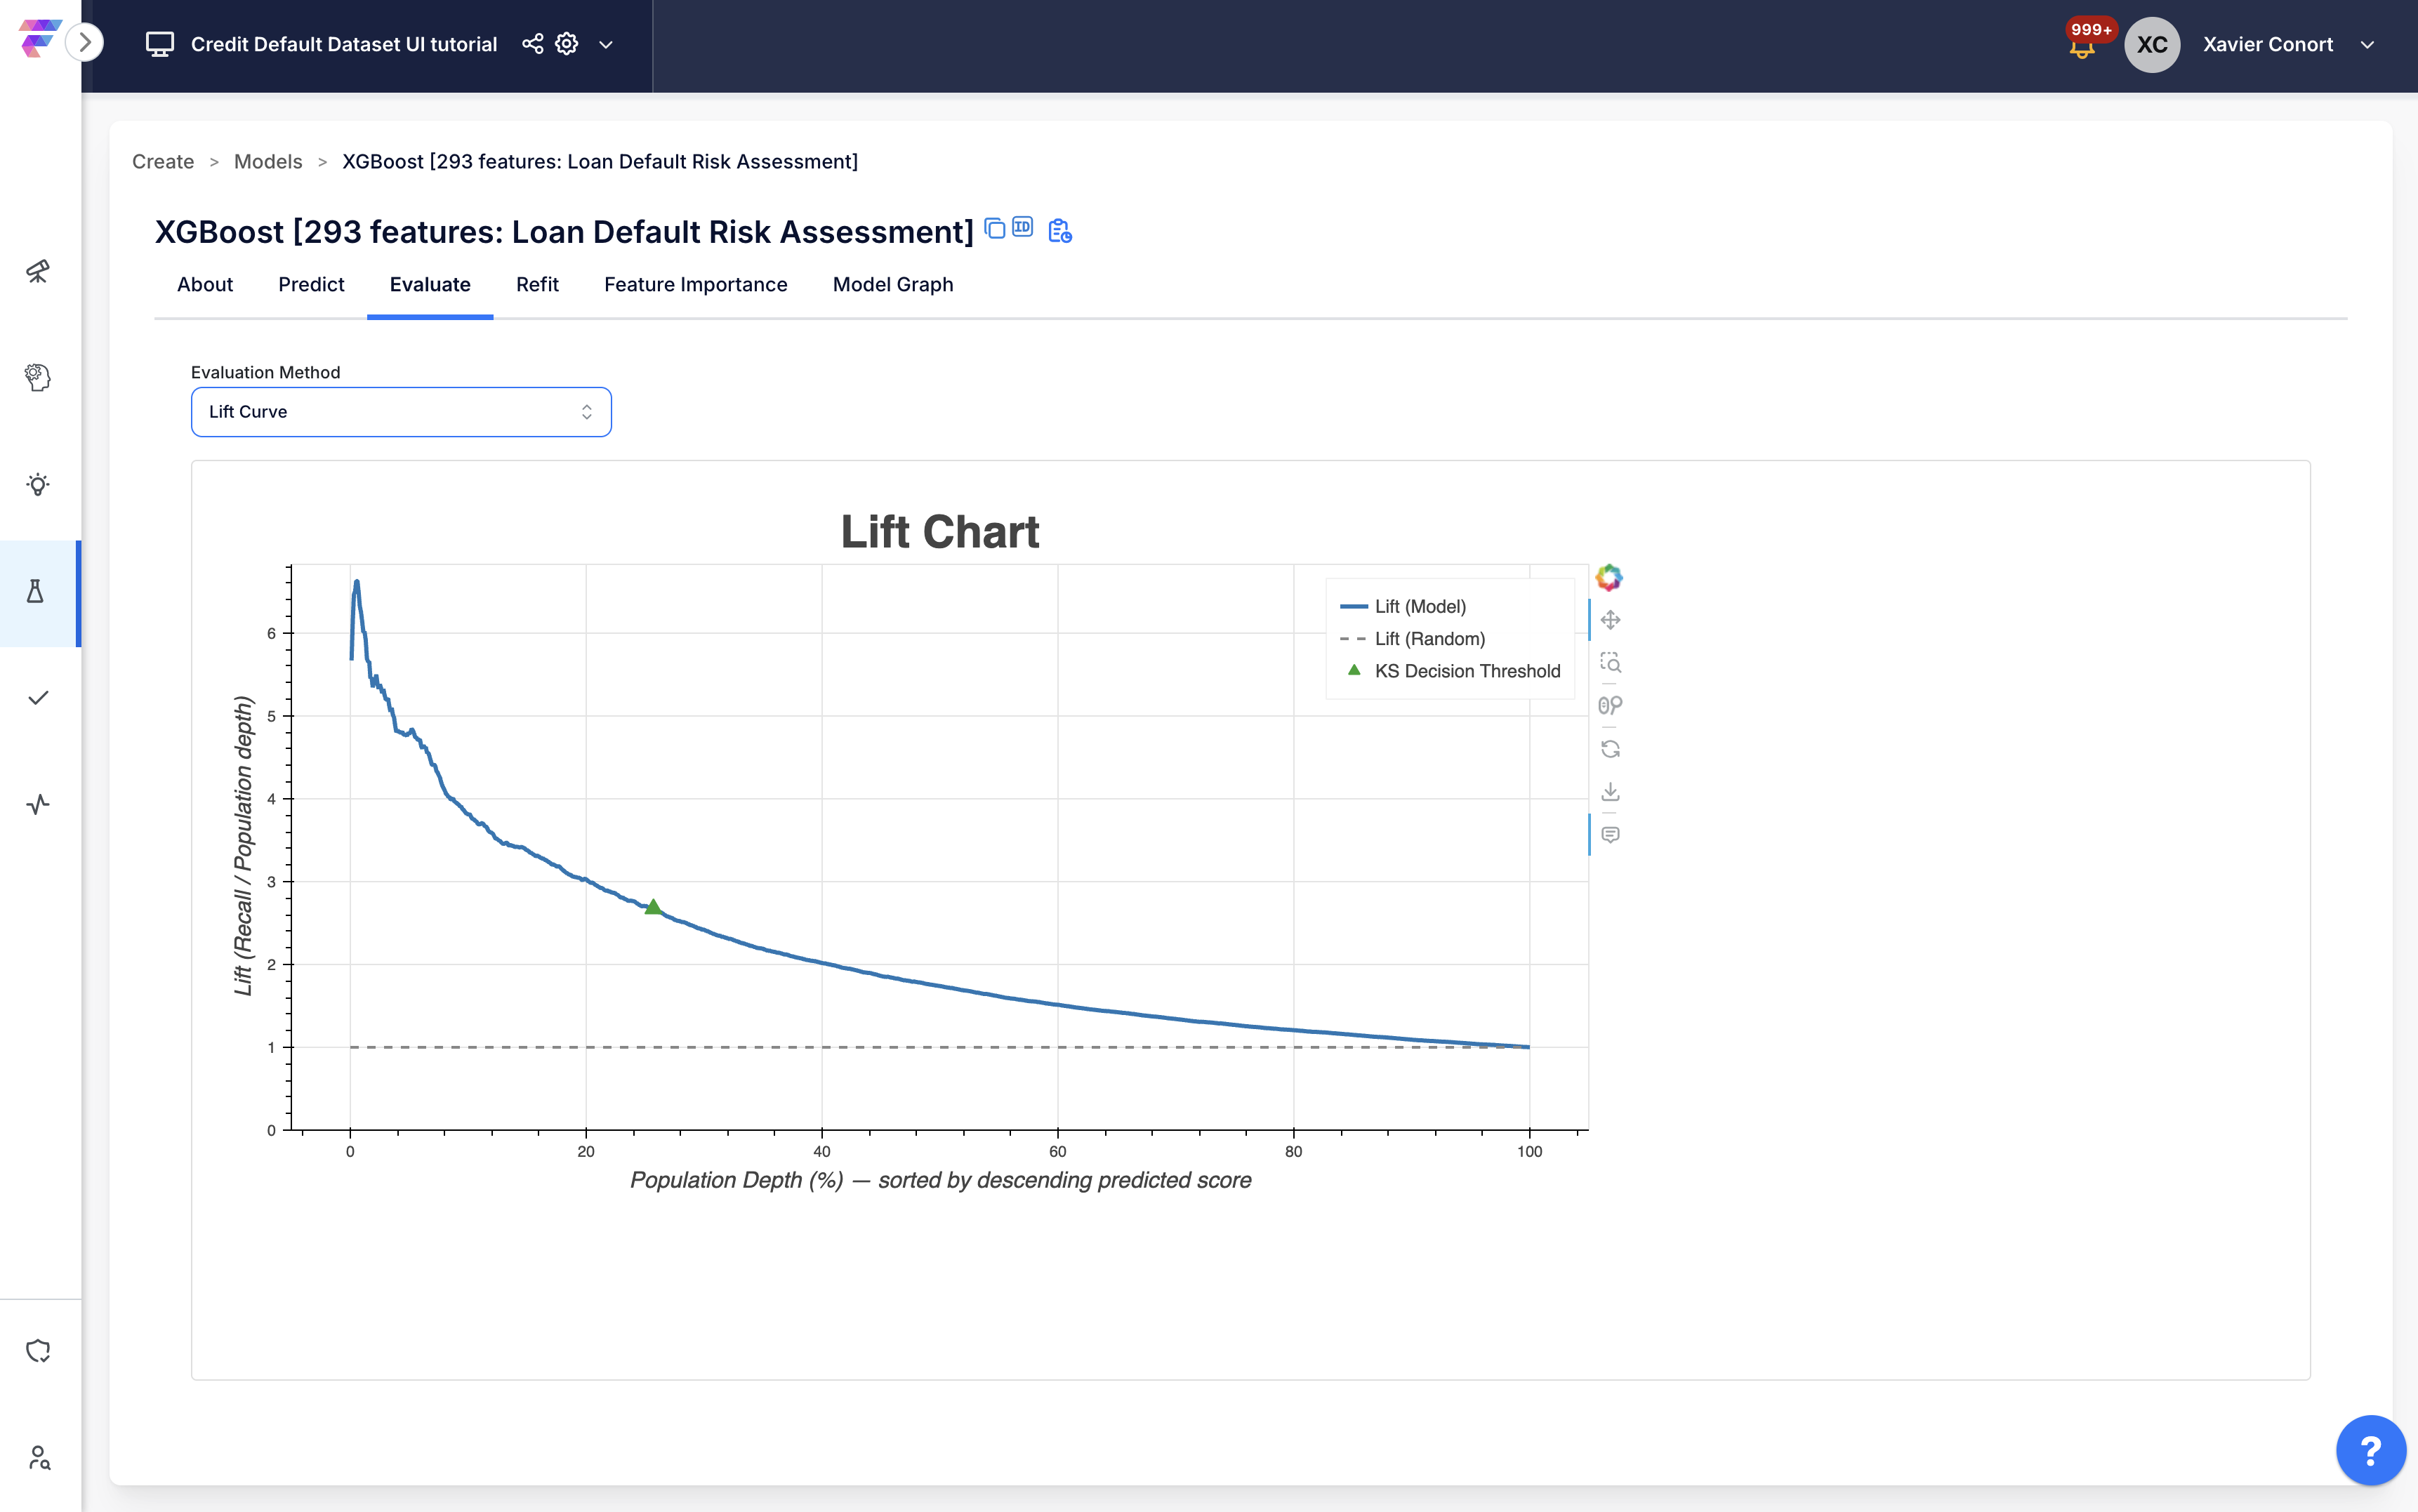Switch to the Feature Importance tab
The width and height of the screenshot is (2418, 1512).
695,285
